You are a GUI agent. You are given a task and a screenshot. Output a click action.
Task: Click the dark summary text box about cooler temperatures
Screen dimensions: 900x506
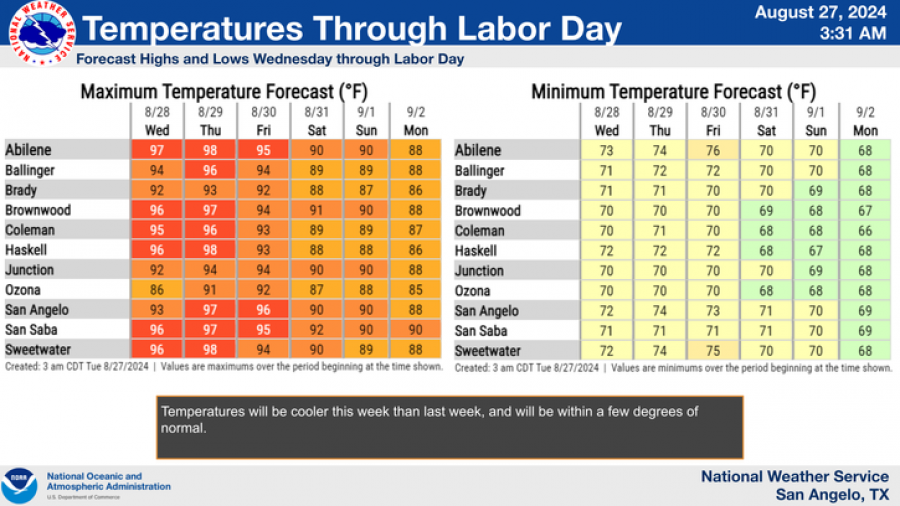450,427
